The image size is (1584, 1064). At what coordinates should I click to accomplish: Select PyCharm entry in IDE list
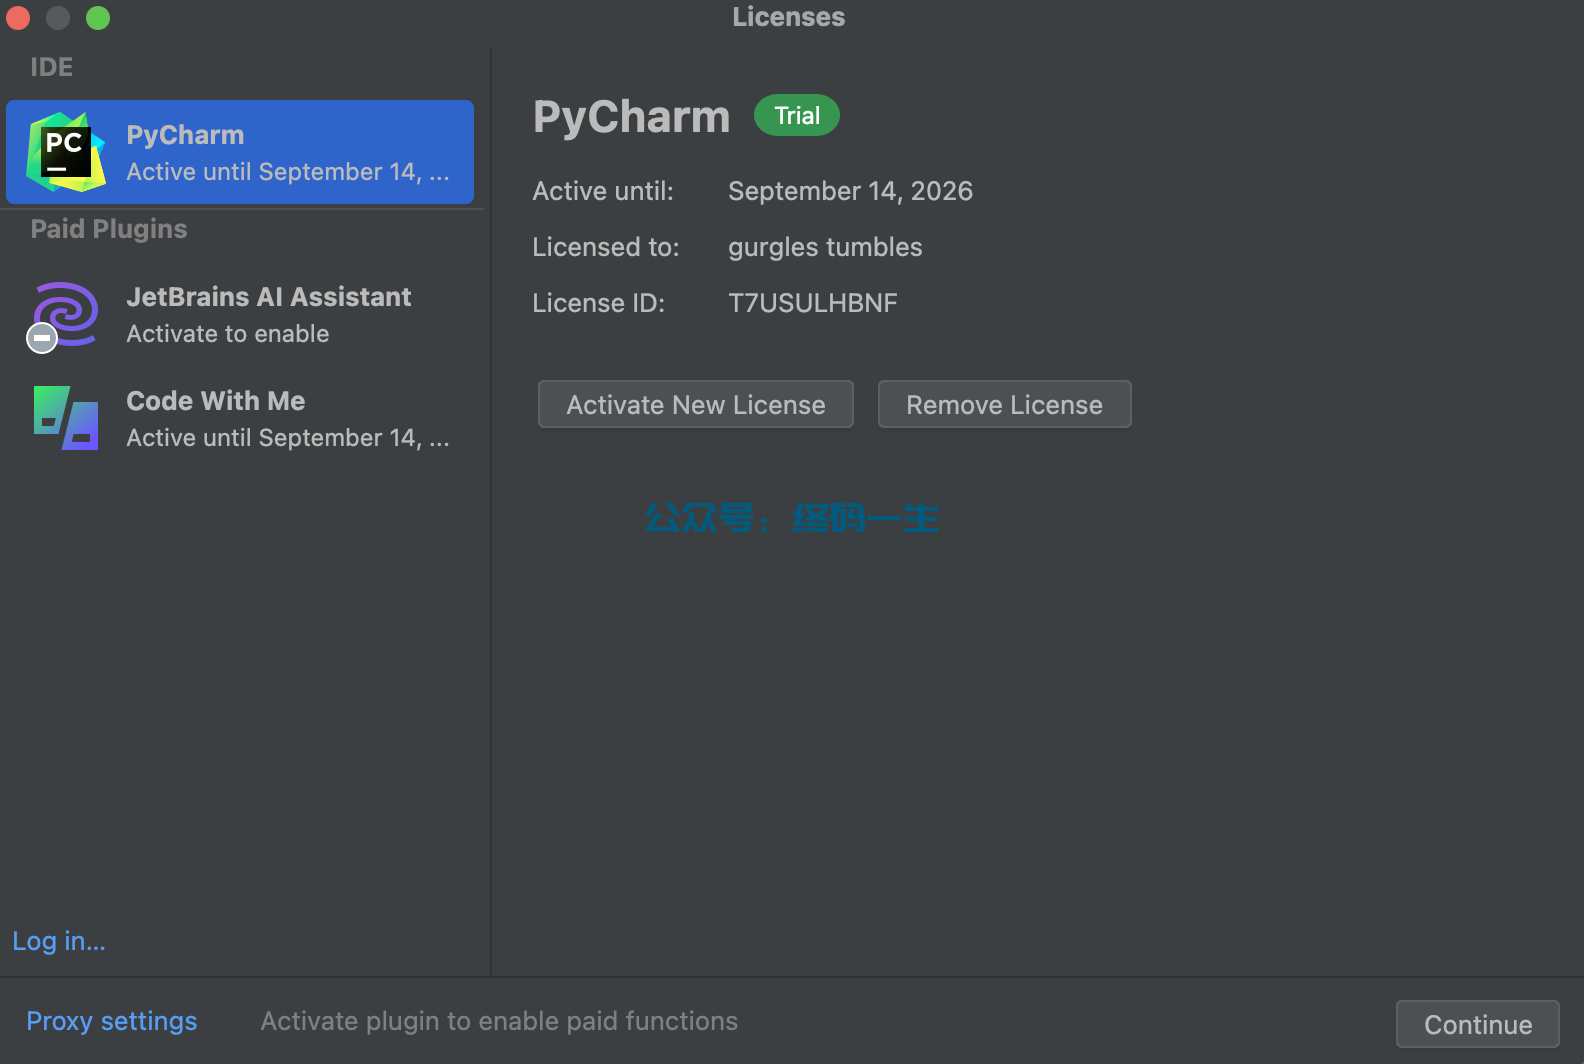tap(240, 152)
